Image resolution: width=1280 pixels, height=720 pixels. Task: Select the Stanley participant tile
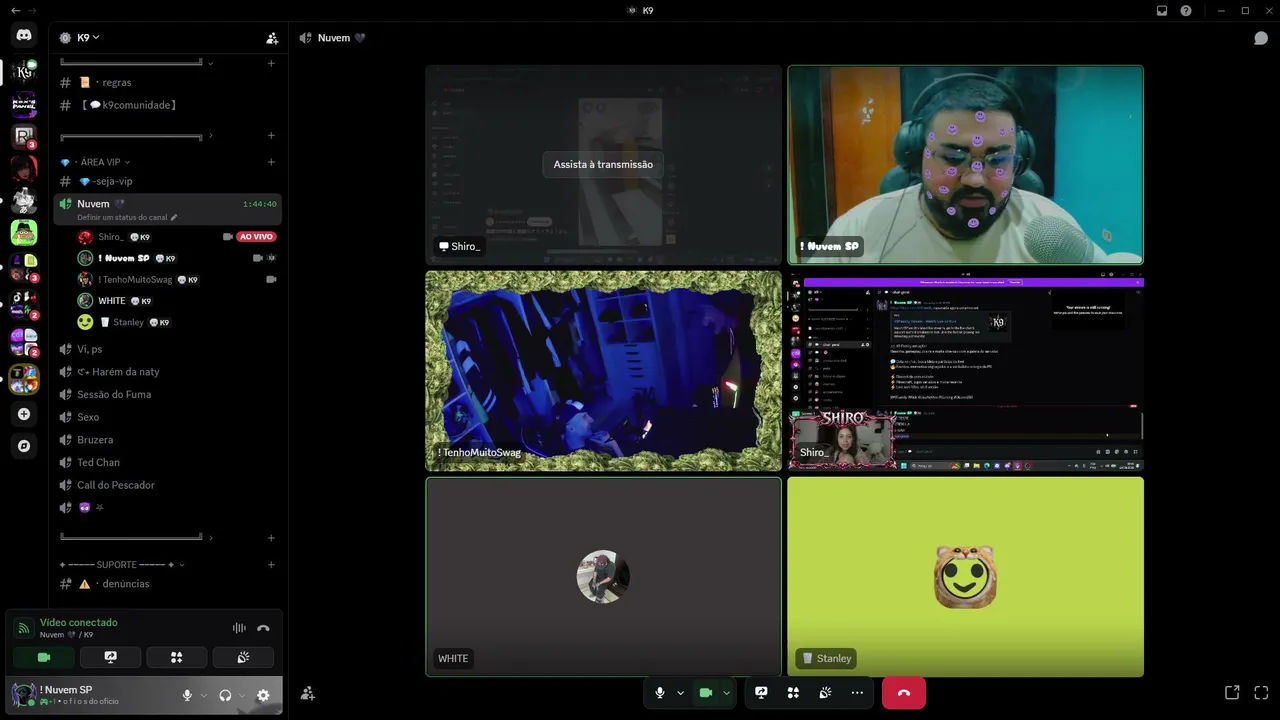tap(965, 577)
